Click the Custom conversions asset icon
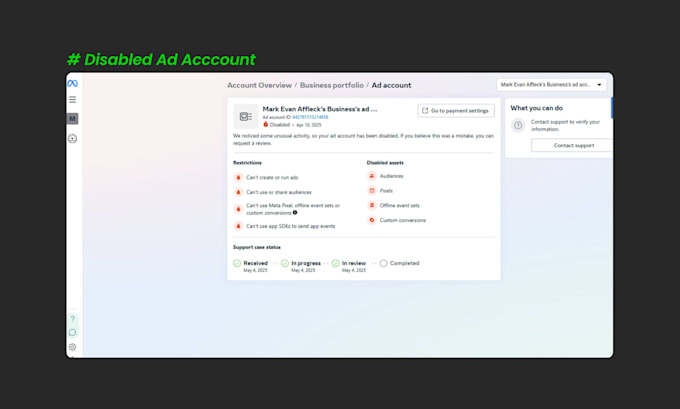Viewport: 680px width, 409px height. (x=372, y=220)
